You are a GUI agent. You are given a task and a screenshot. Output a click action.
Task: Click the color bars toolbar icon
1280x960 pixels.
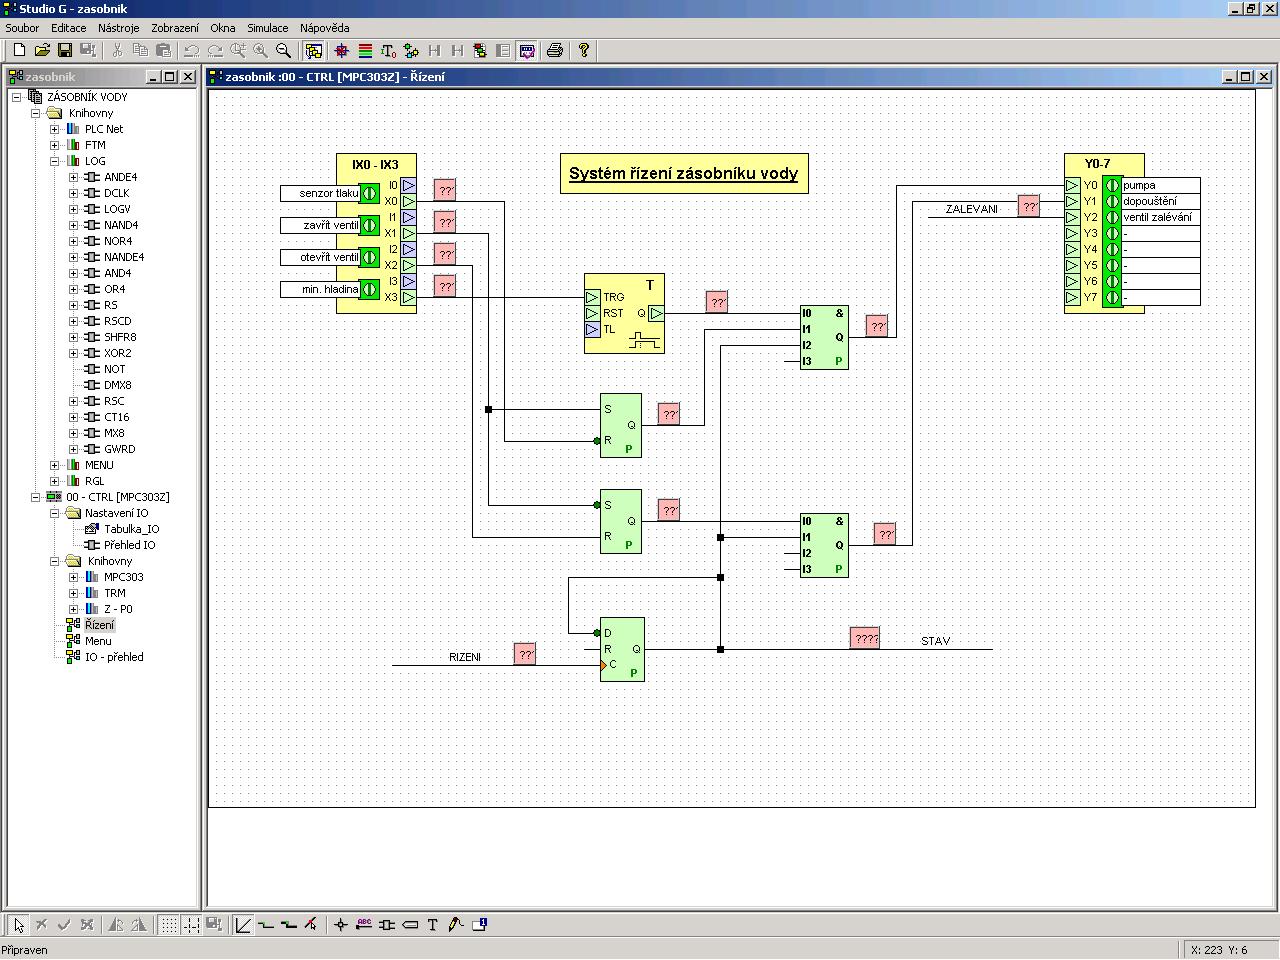(x=365, y=50)
